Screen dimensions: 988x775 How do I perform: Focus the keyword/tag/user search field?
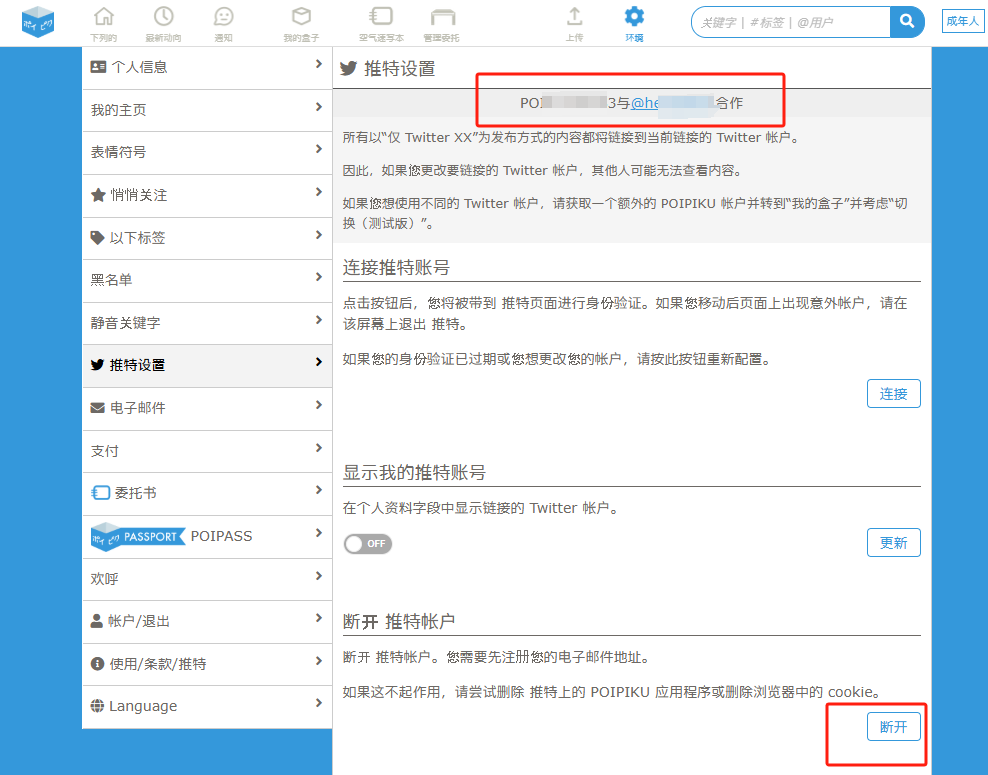791,22
